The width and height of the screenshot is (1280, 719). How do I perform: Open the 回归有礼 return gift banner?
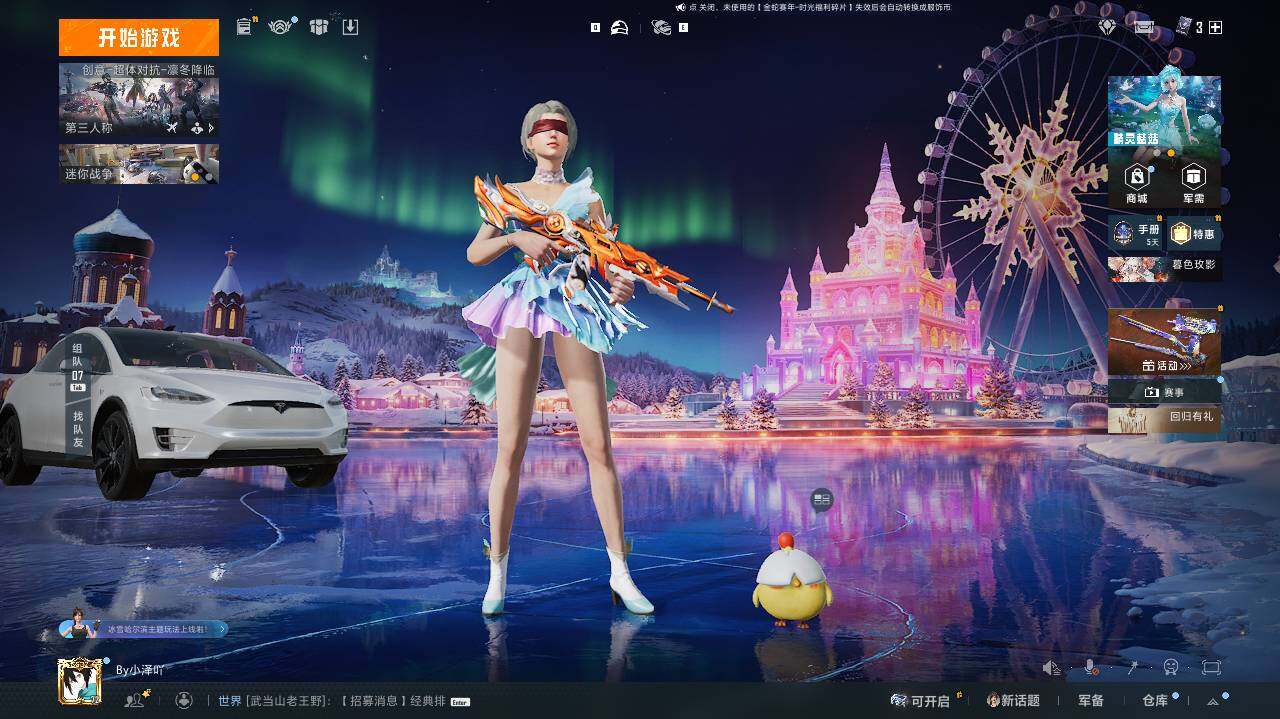(x=1164, y=418)
